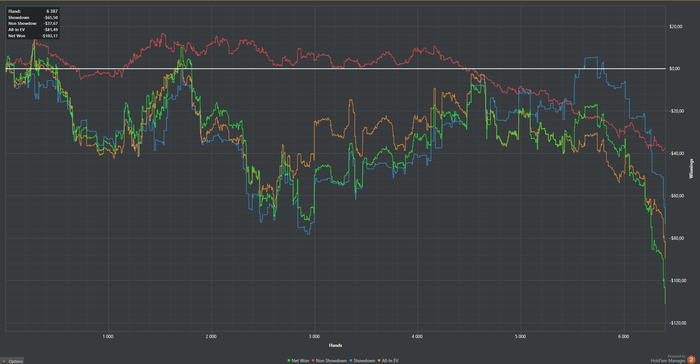Screen dimensions: 700x364
Task: Click the $20,00 y-axis label
Action: (675, 27)
